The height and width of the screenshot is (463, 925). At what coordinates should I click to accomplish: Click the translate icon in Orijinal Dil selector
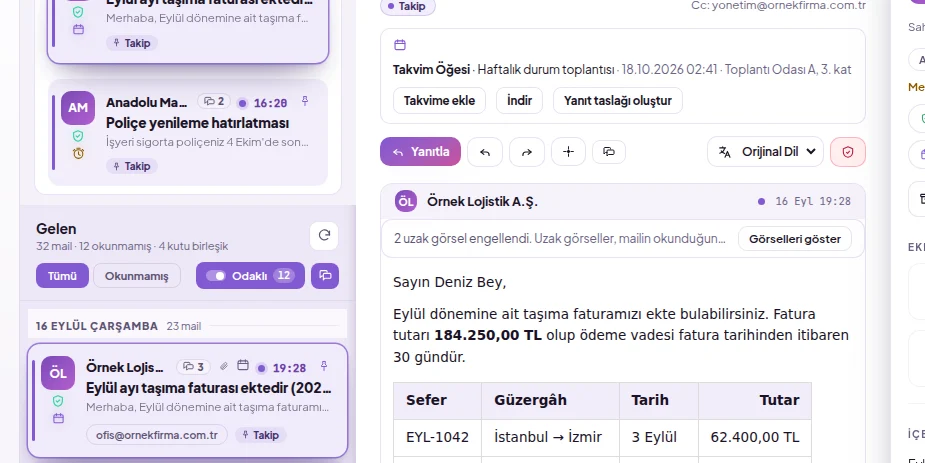724,152
